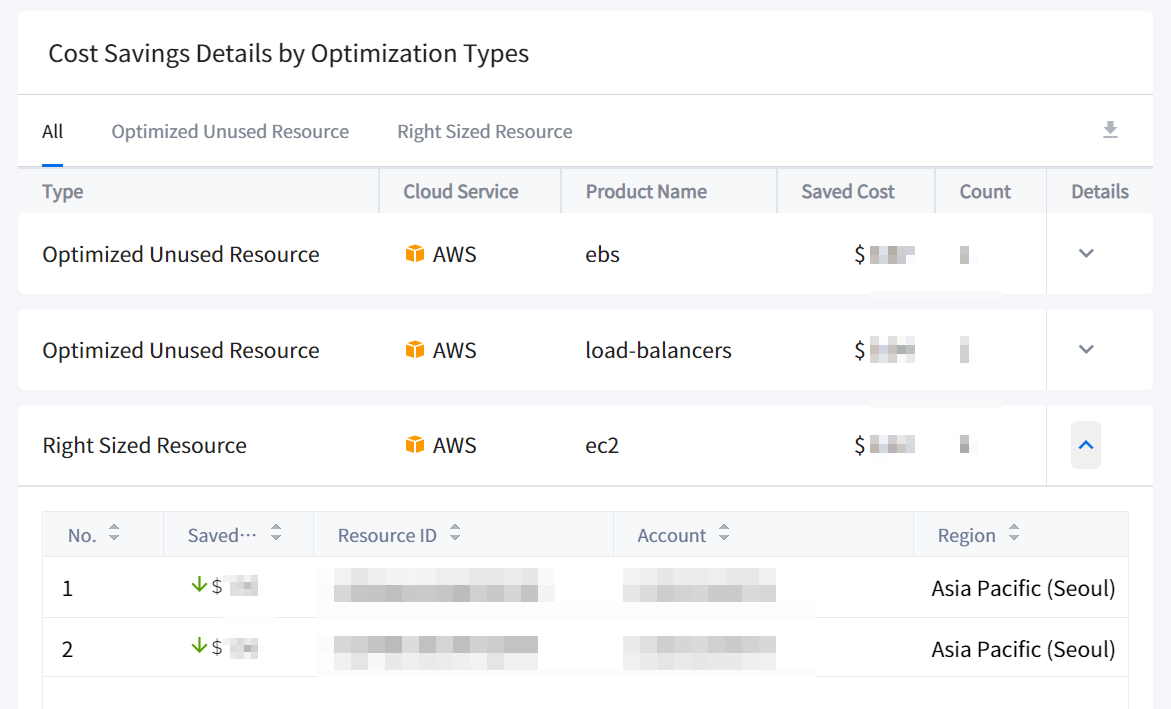The image size is (1171, 709).
Task: Sort by No. column arrows
Action: click(x=114, y=534)
